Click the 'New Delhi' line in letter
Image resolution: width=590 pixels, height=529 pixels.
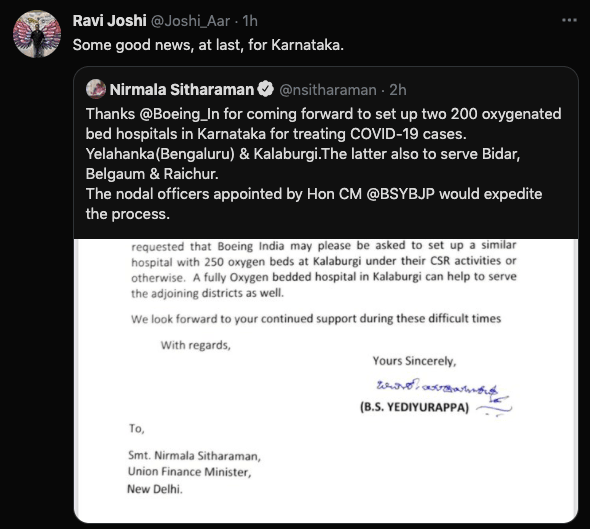click(155, 489)
